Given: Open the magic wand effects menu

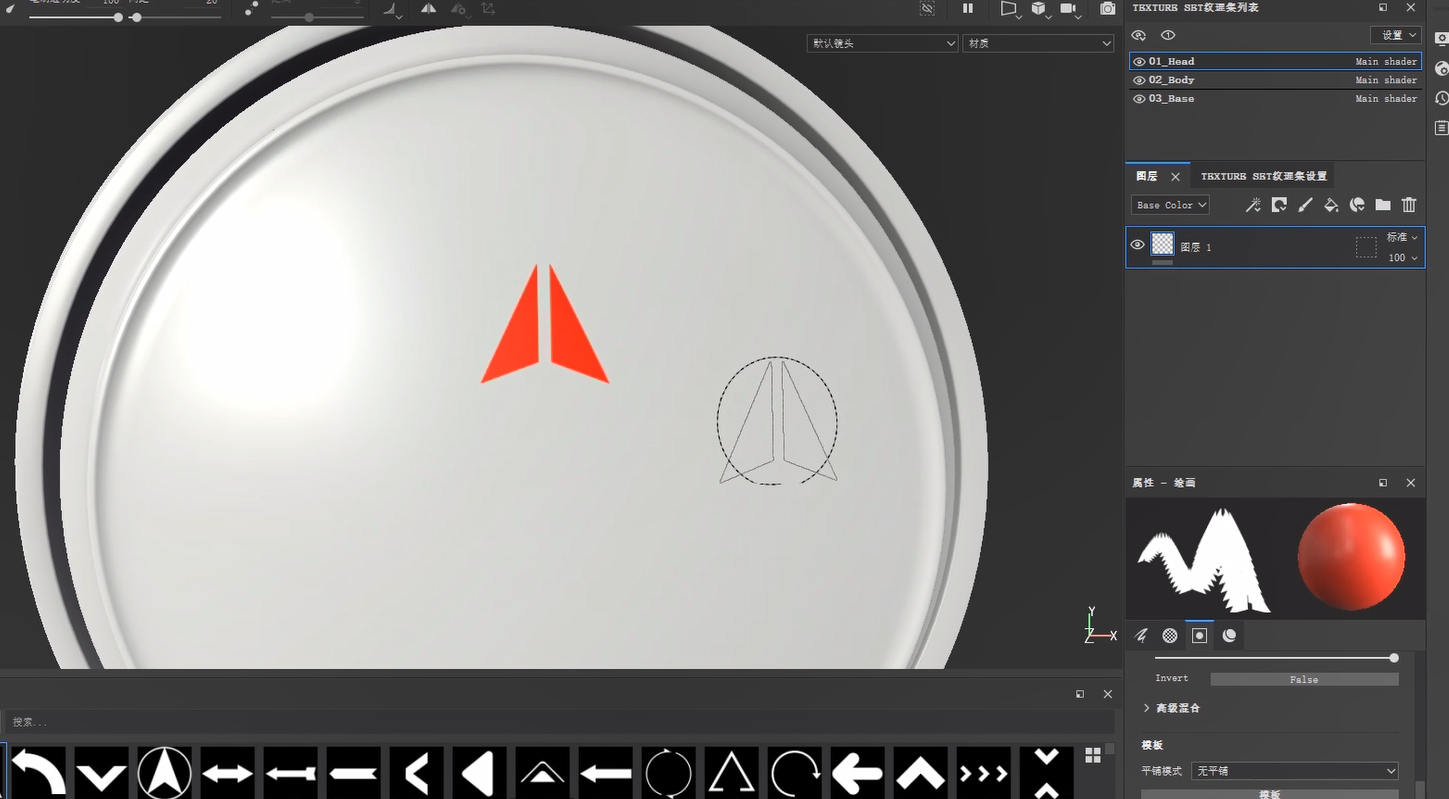Looking at the screenshot, I should [x=1253, y=205].
